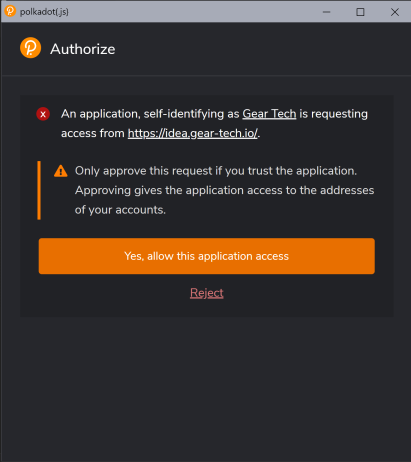This screenshot has width=411, height=462.
Task: Approve with 'Yes, allow this application access'
Action: tap(207, 256)
